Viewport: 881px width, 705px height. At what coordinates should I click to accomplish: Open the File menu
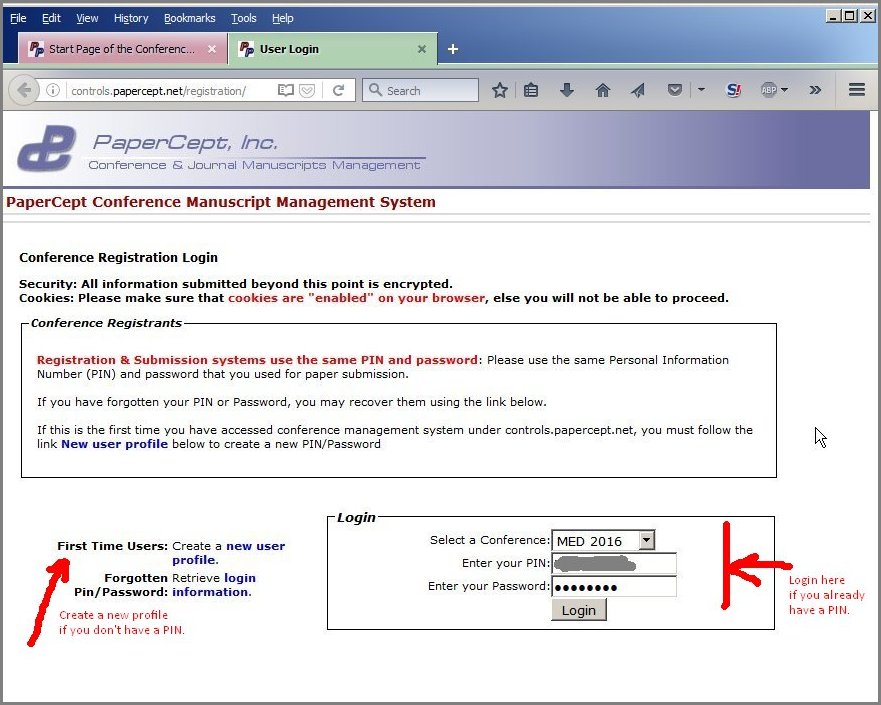click(18, 18)
